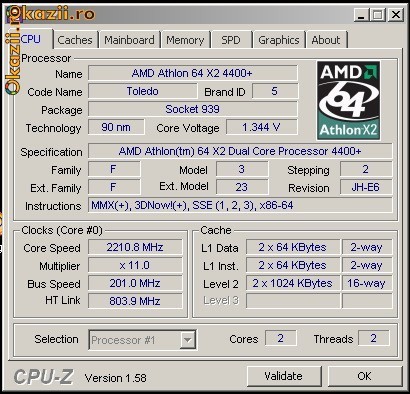Select the CPU tab
This screenshot has width=410, height=394.
click(31, 39)
